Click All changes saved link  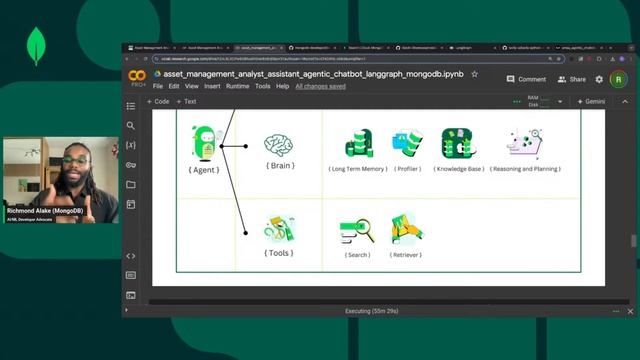tap(320, 87)
